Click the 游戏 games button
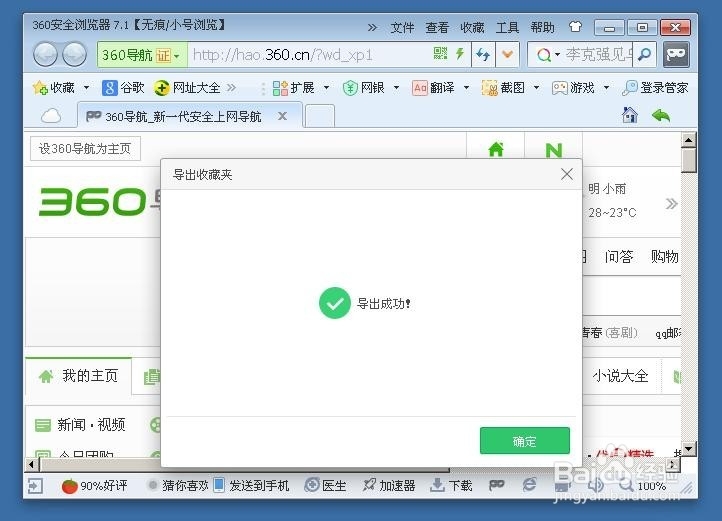The height and width of the screenshot is (521, 722). click(x=573, y=88)
